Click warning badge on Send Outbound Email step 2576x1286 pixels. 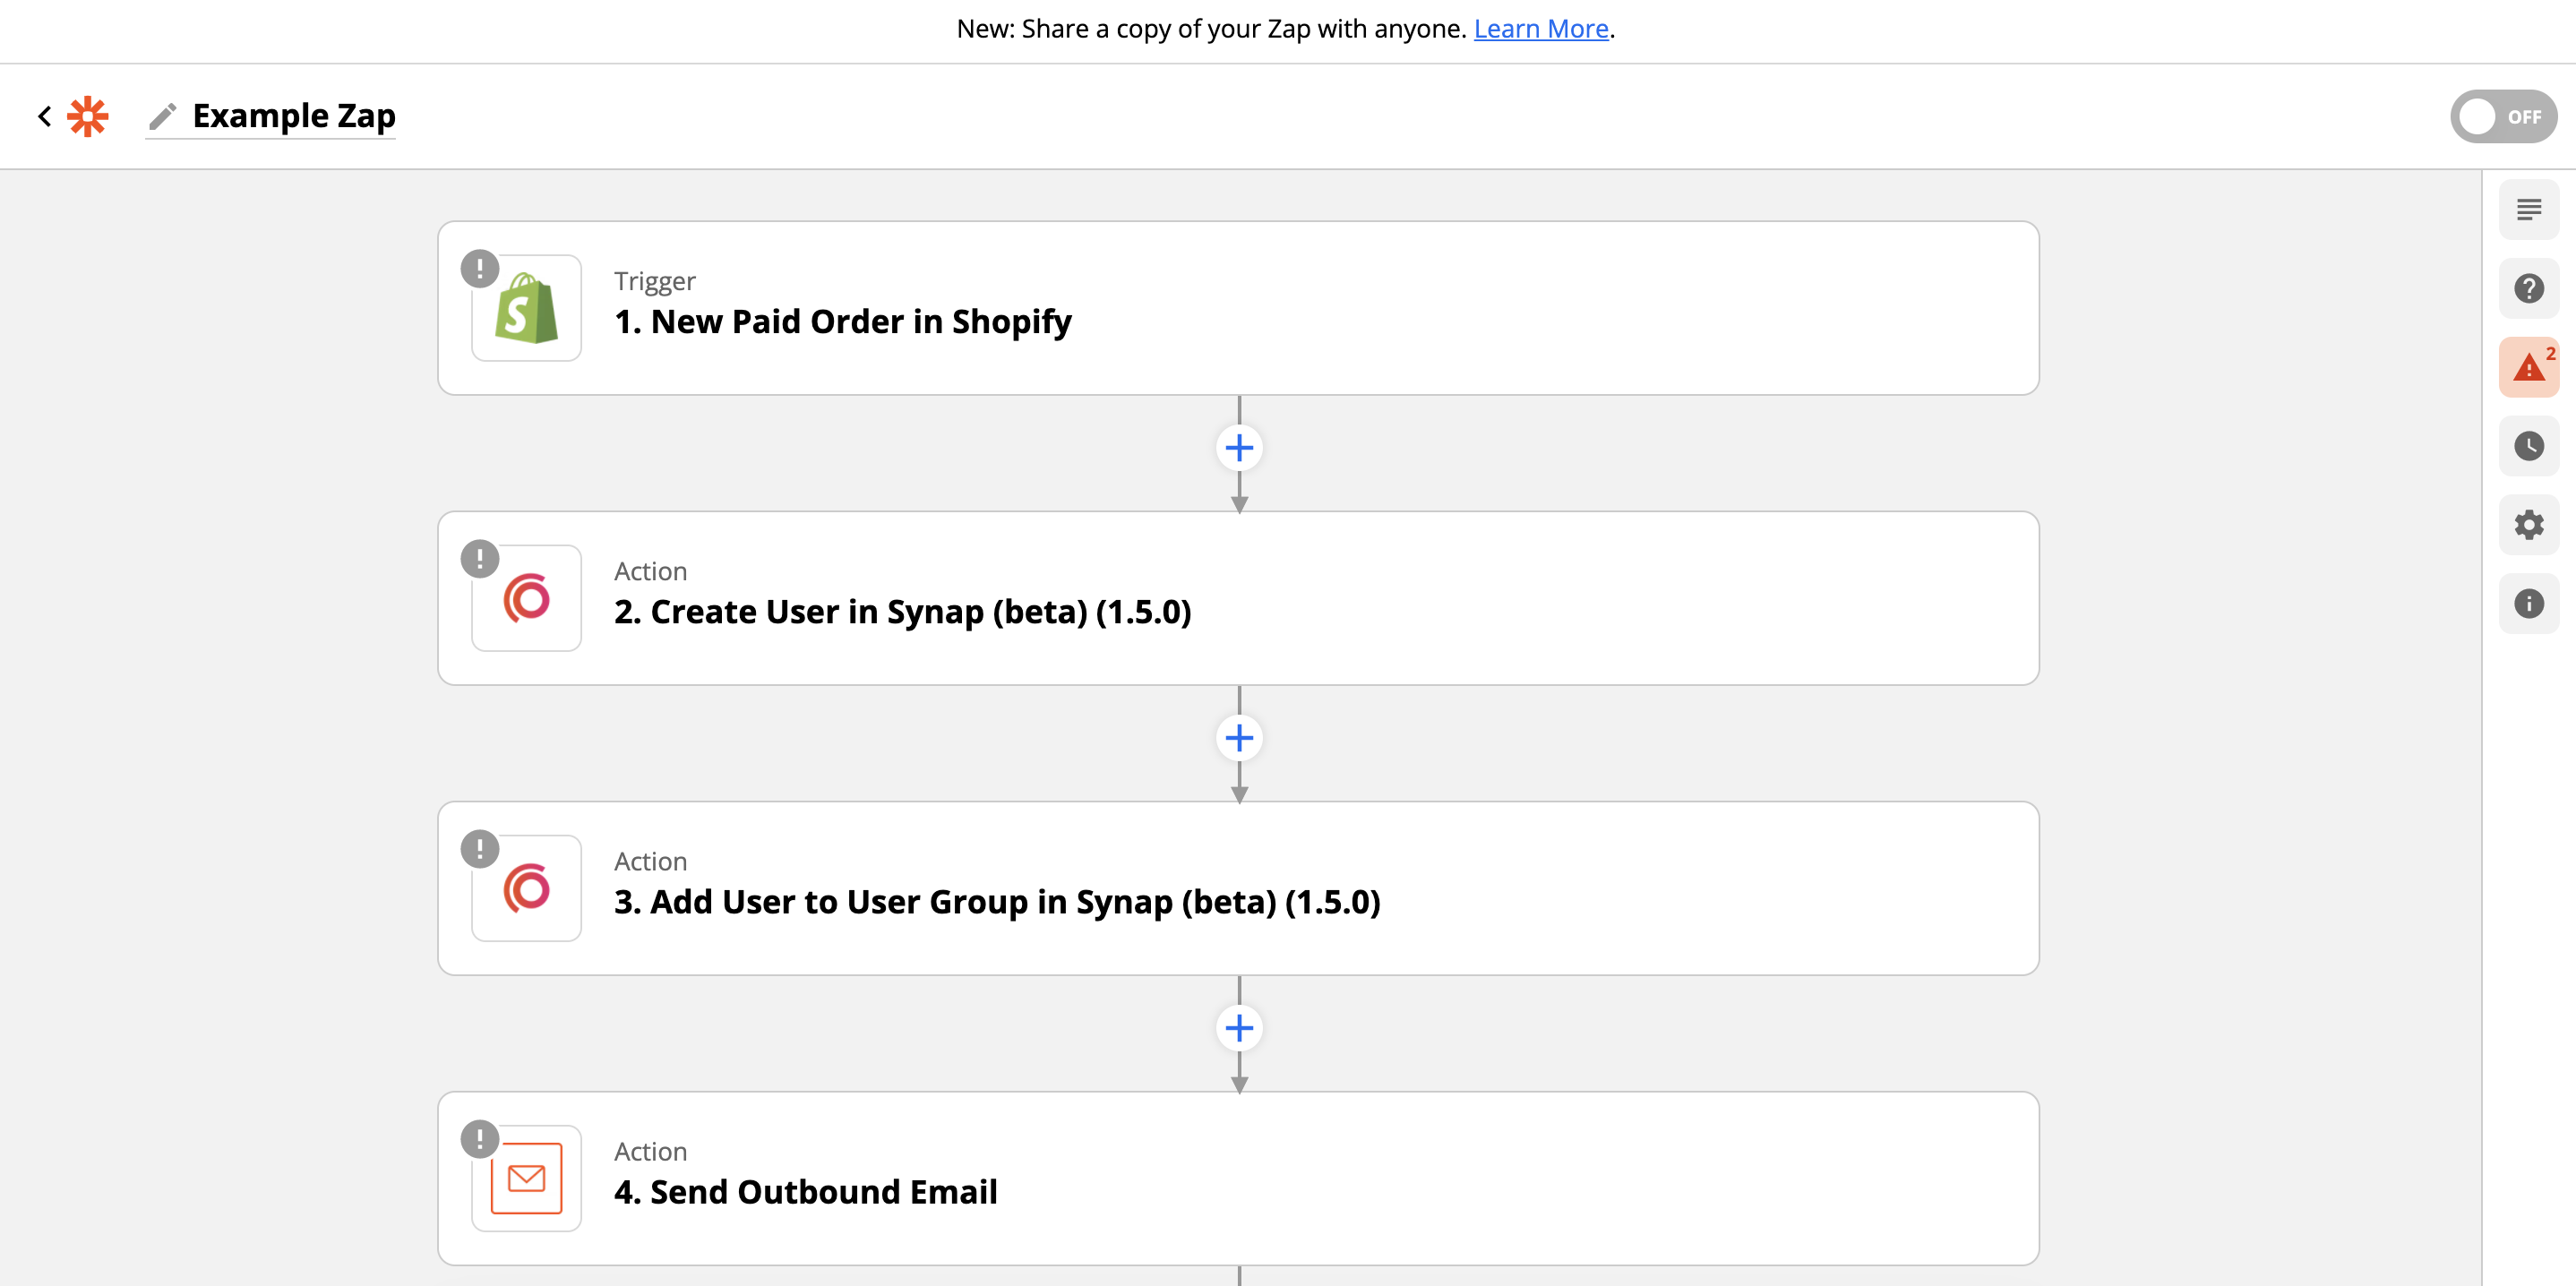coord(480,1139)
